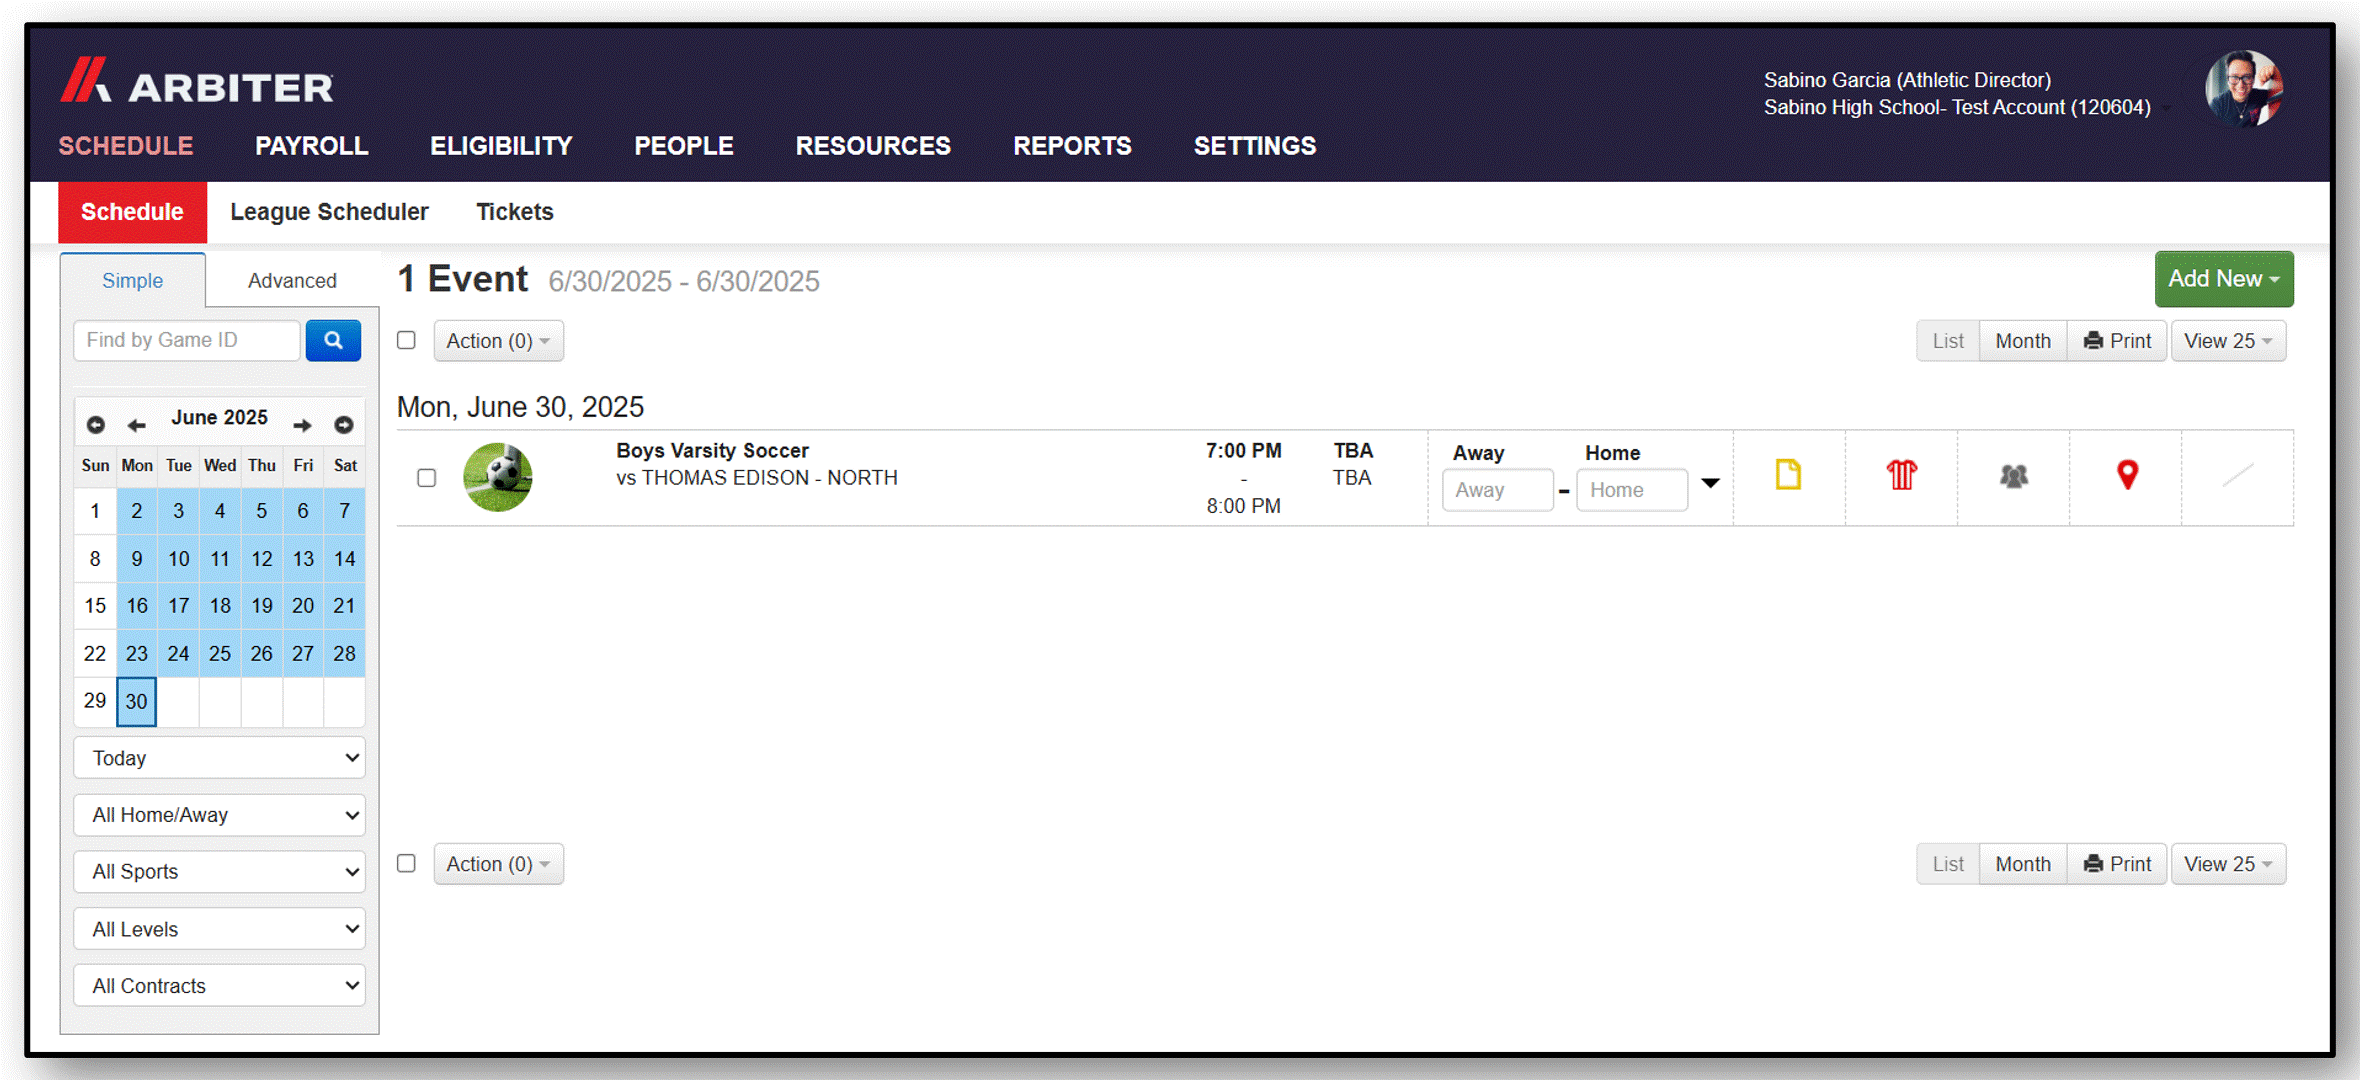The height and width of the screenshot is (1080, 2360).
Task: Expand the All Home/Away select
Action: pos(219,815)
